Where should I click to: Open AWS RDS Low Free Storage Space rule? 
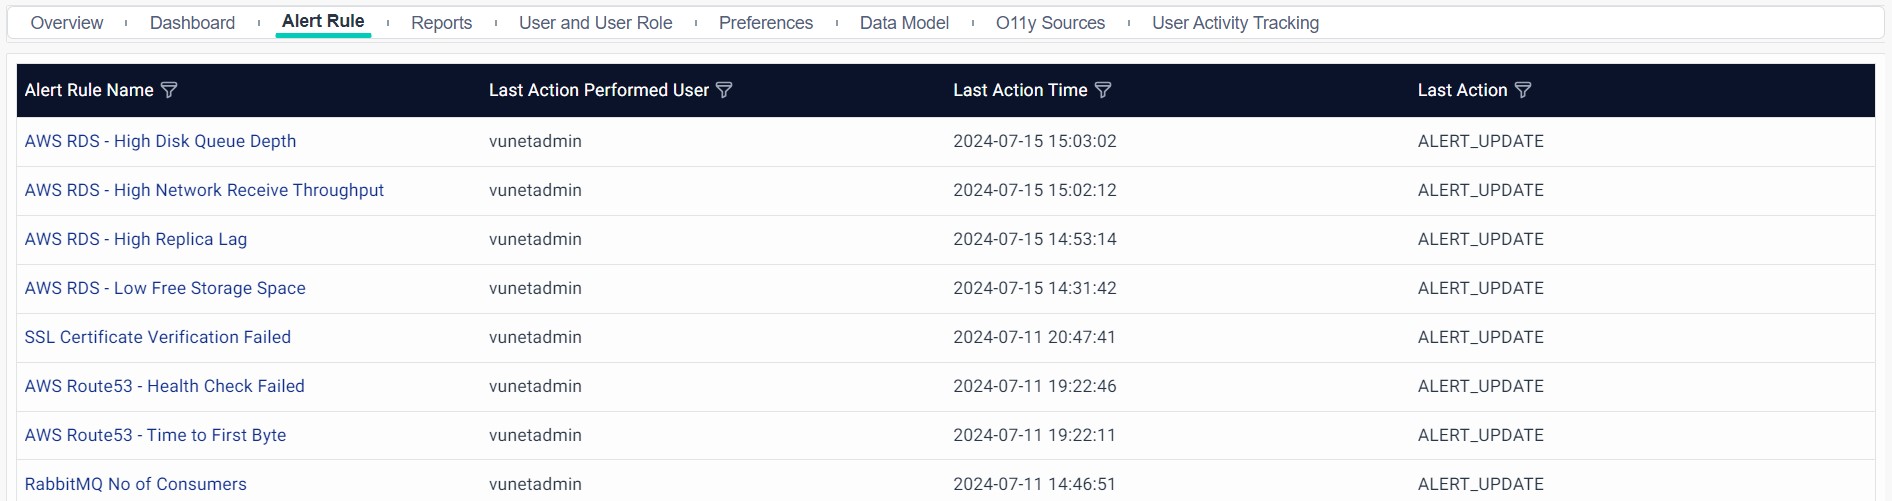click(165, 288)
